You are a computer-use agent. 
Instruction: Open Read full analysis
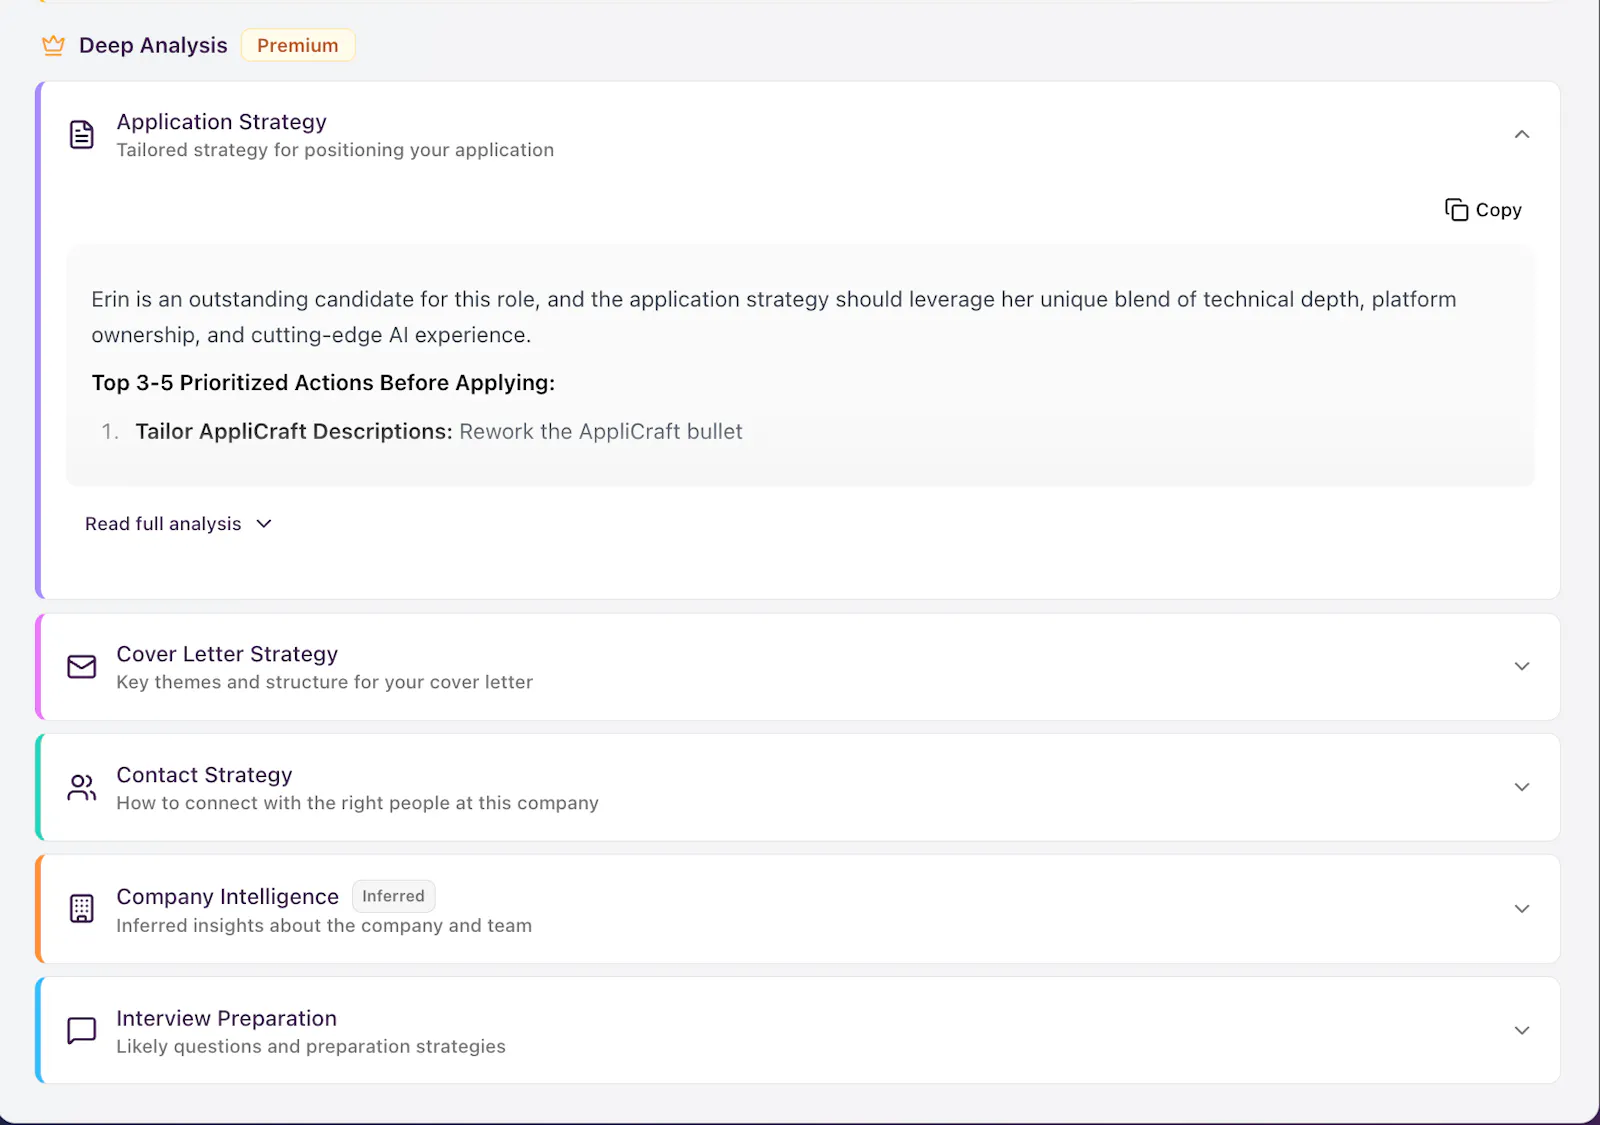178,524
